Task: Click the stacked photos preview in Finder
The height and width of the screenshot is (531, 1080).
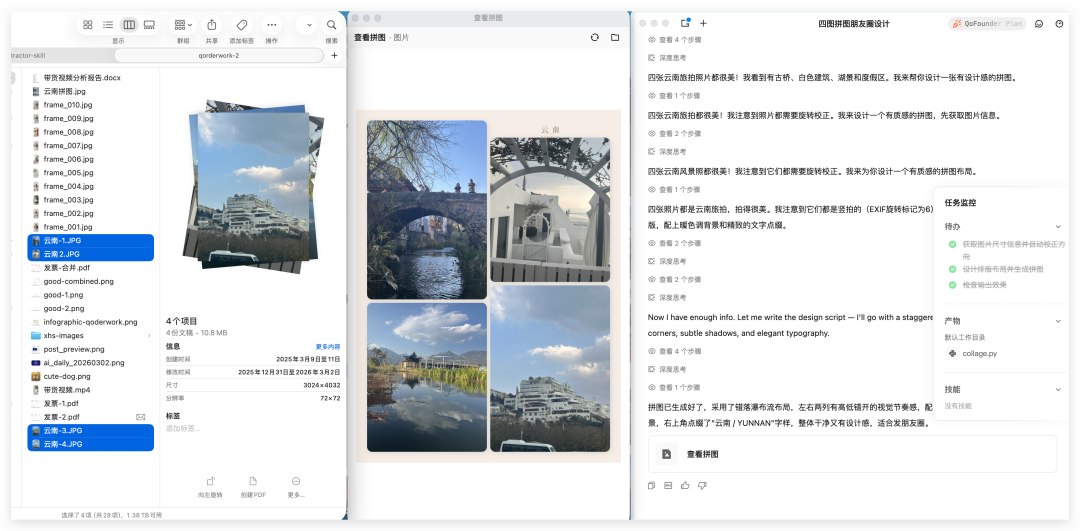Action: [253, 186]
